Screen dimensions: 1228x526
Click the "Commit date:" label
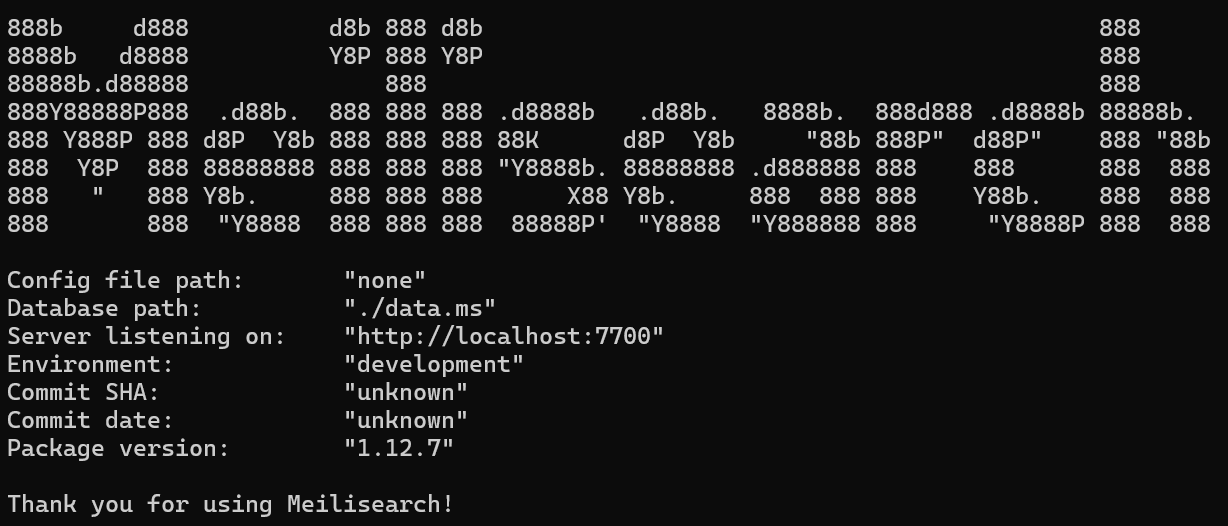[91, 420]
